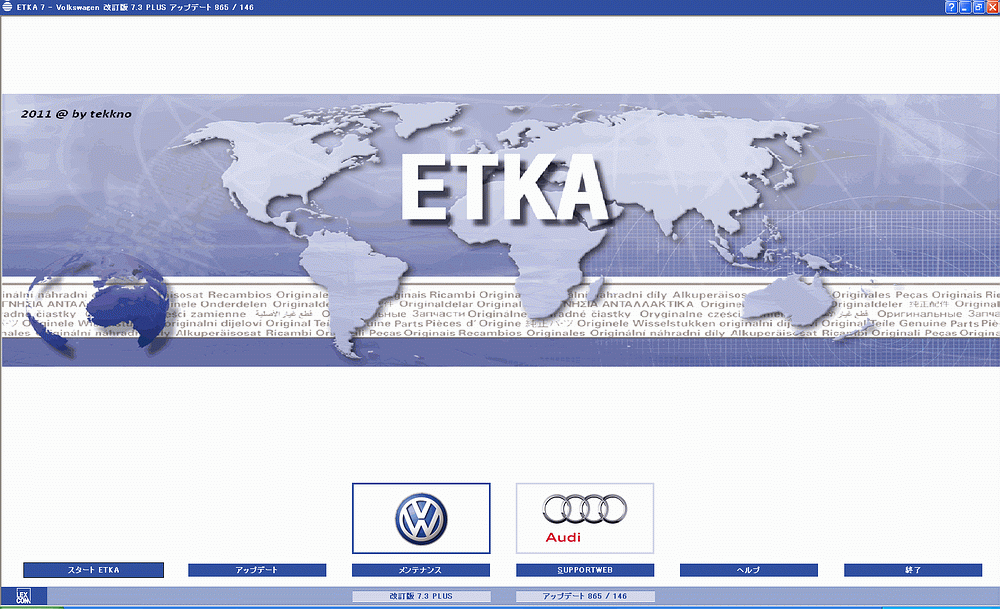Click the ETKA app icon in the title bar

click(x=7, y=7)
